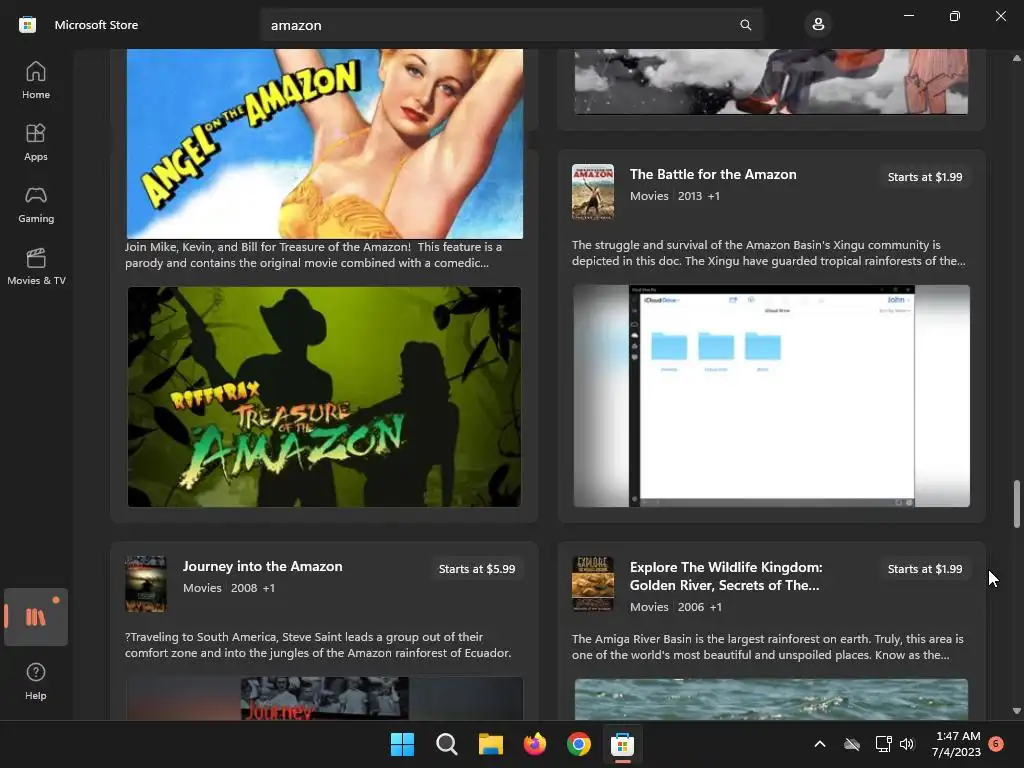Click the Starts at $5.99 price button
The width and height of the screenshot is (1024, 768).
point(477,569)
